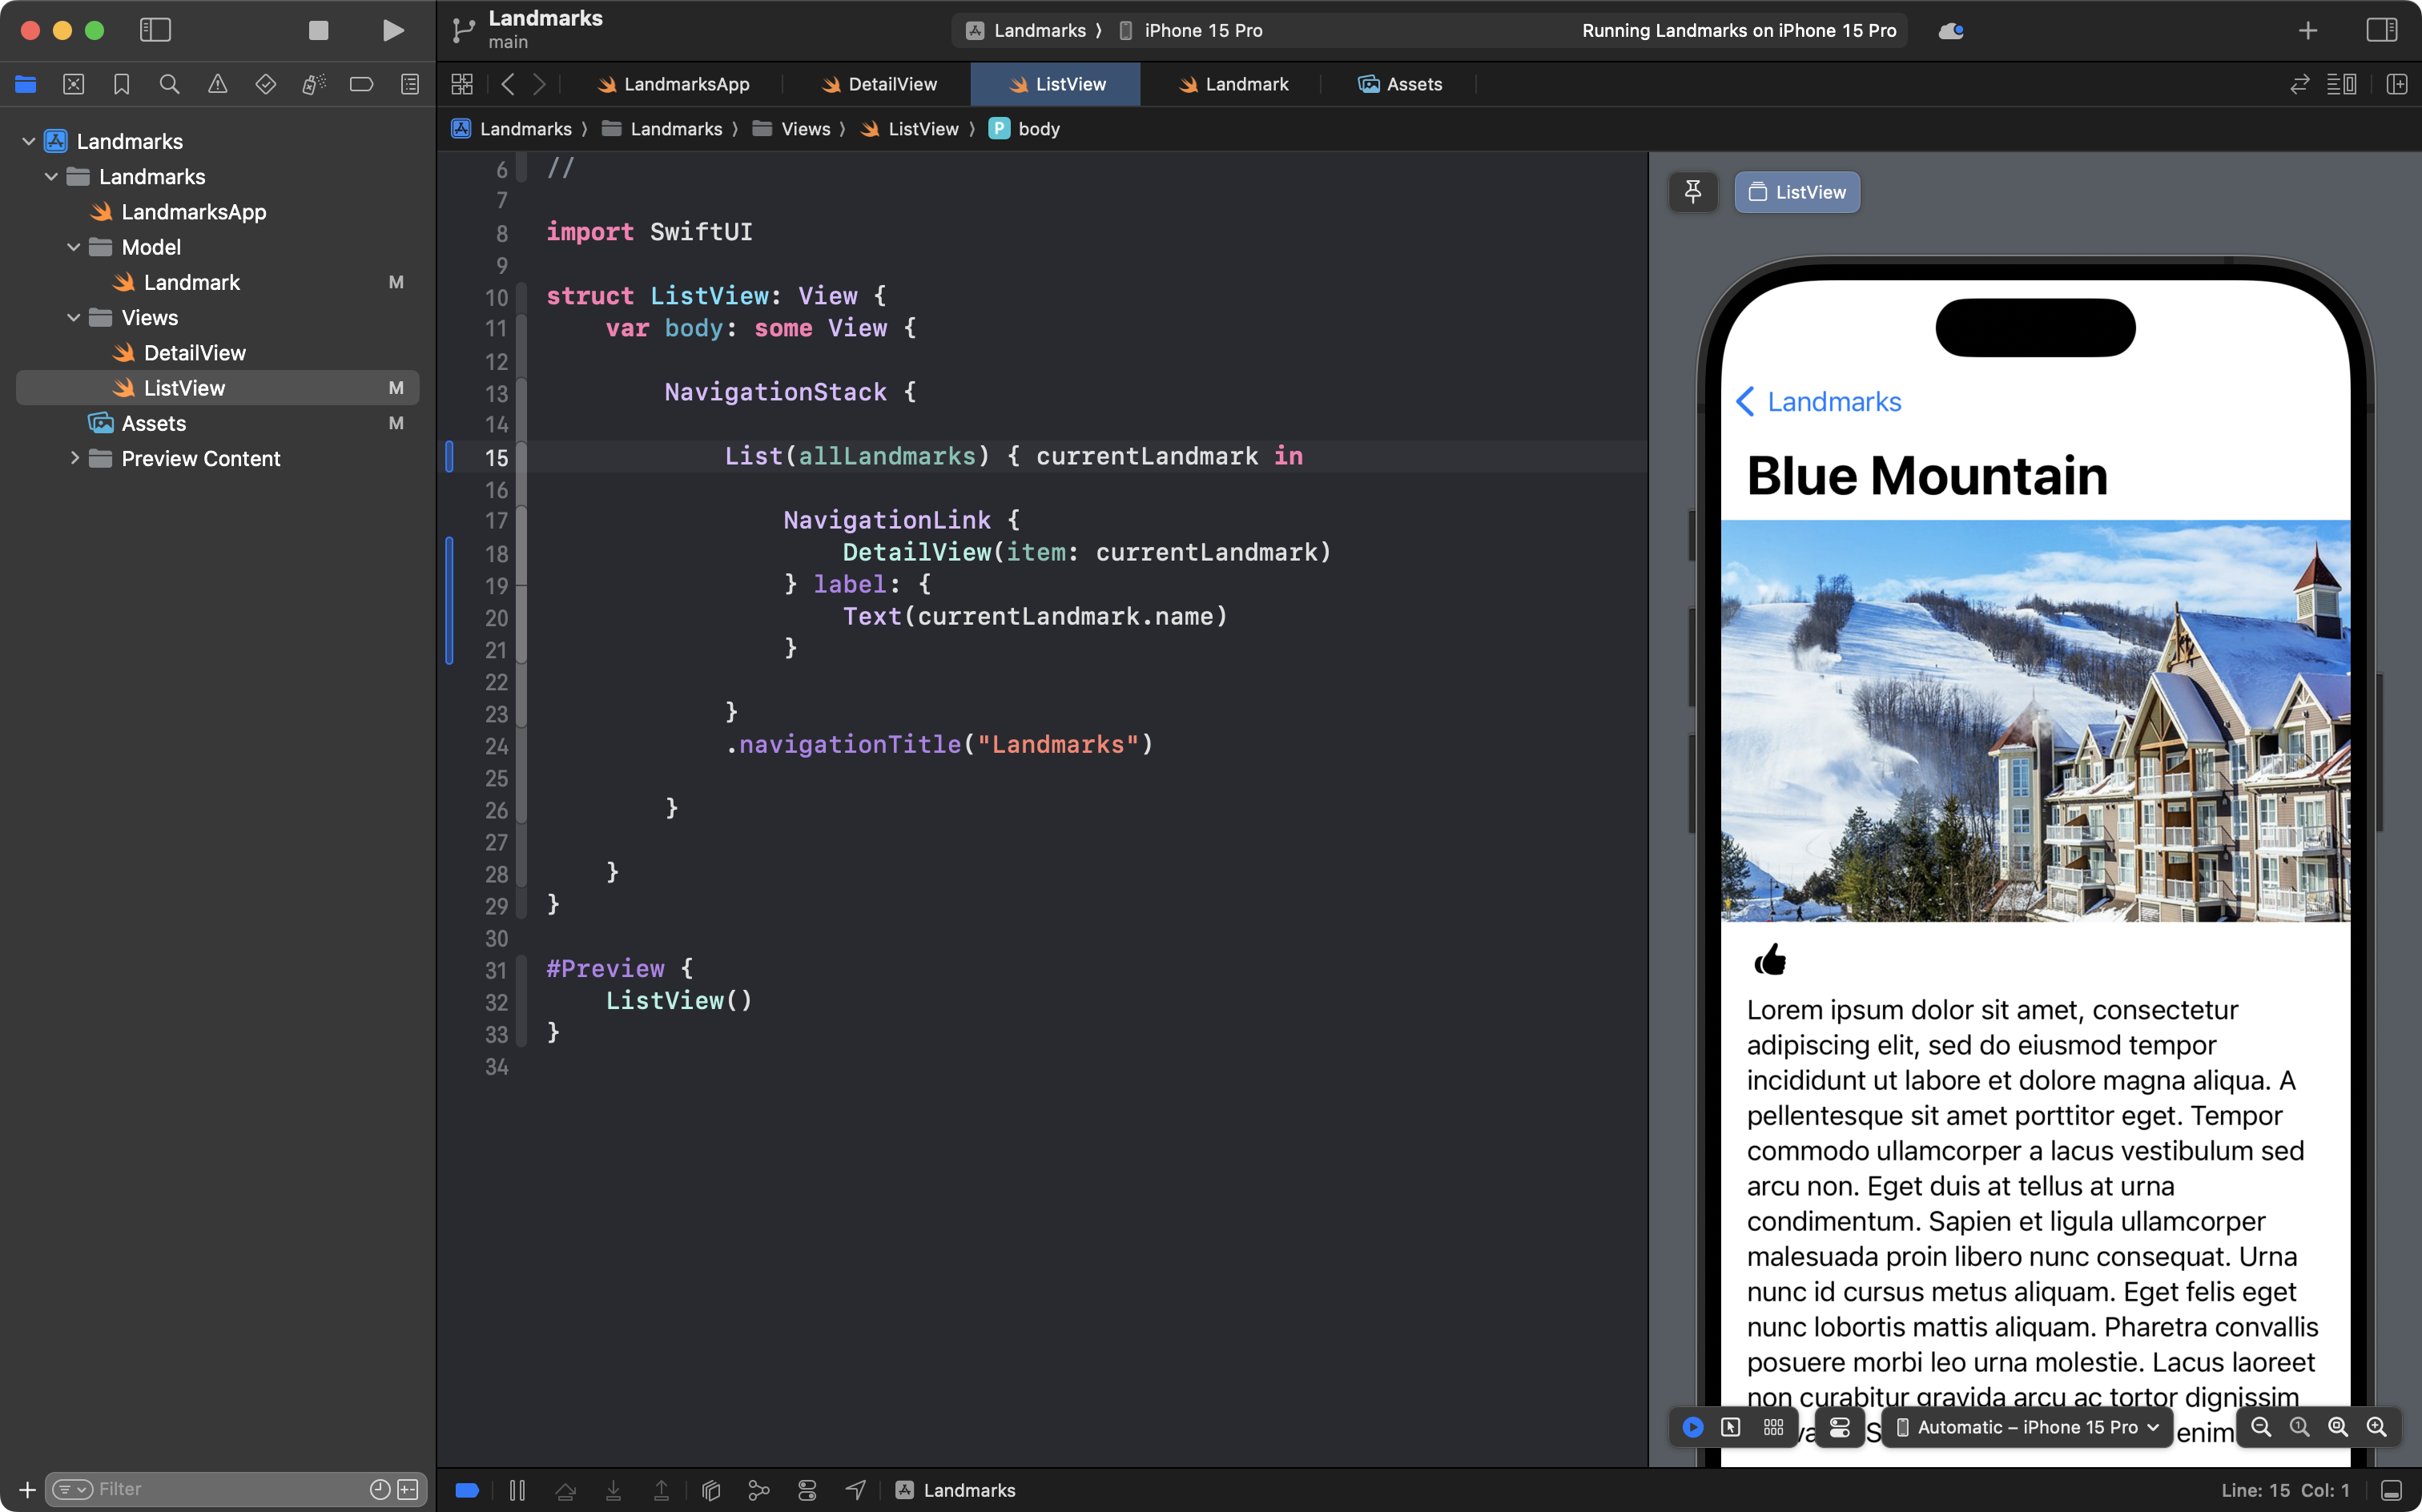
Task: Open the breakpoint navigator icon
Action: [x=361, y=84]
